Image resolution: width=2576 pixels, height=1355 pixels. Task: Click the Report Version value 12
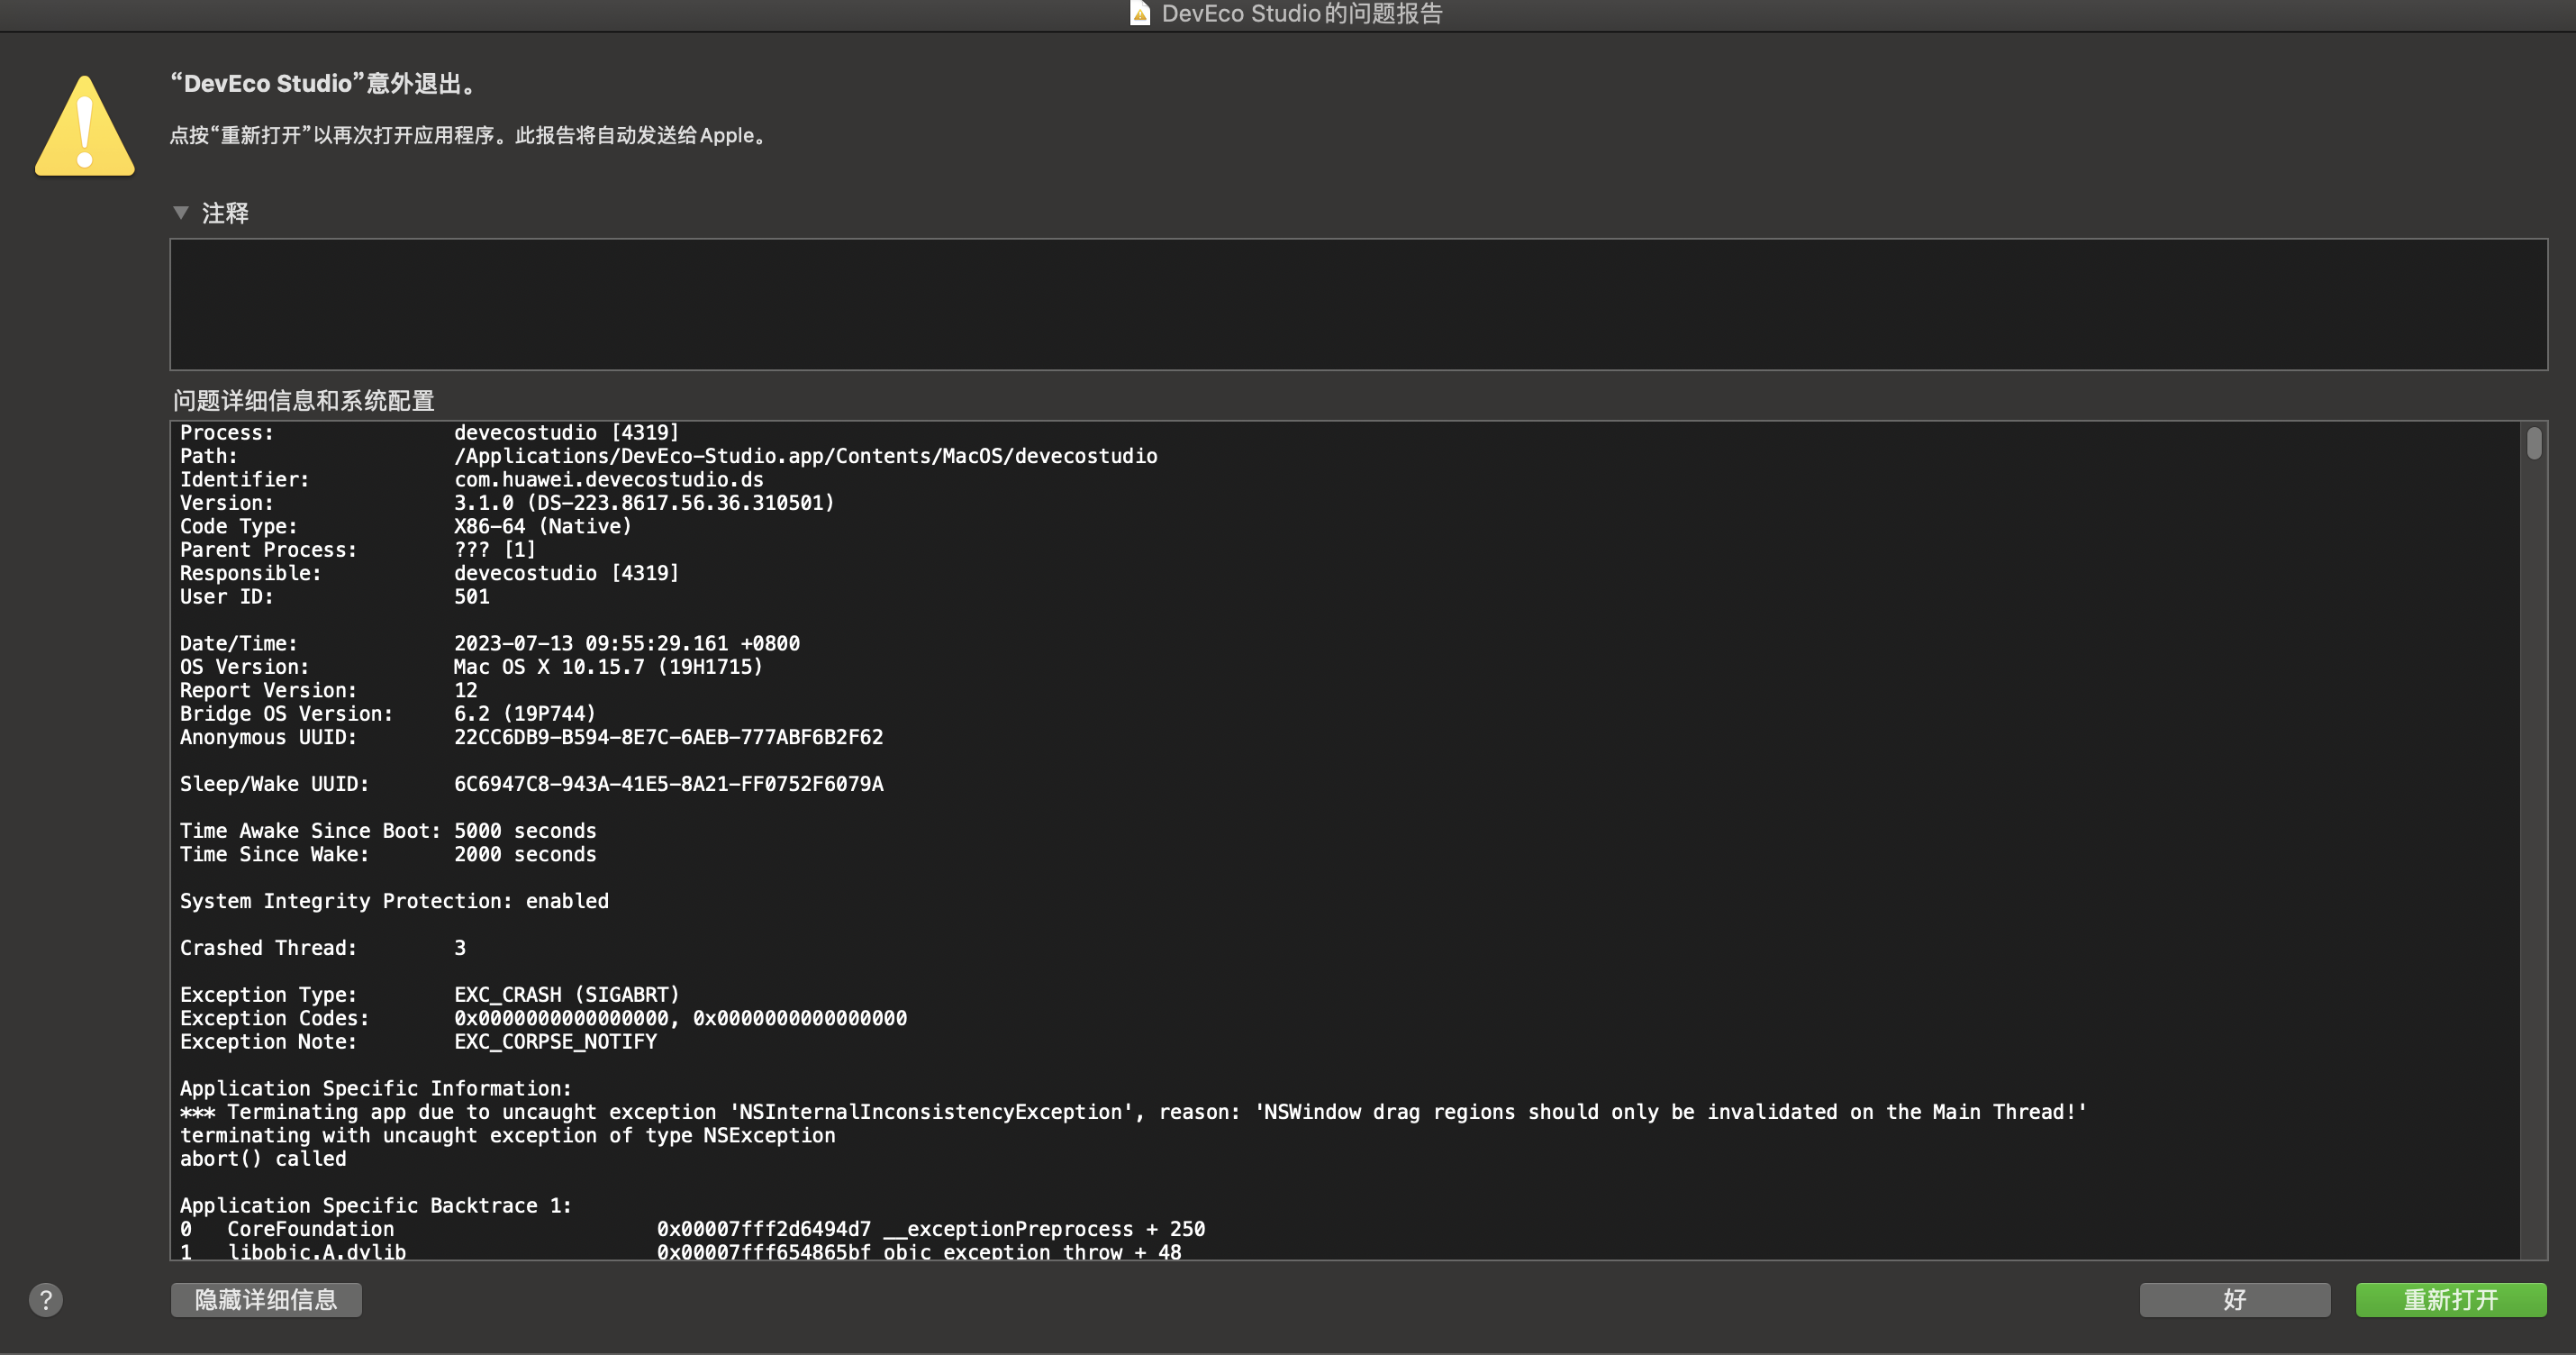click(x=466, y=690)
